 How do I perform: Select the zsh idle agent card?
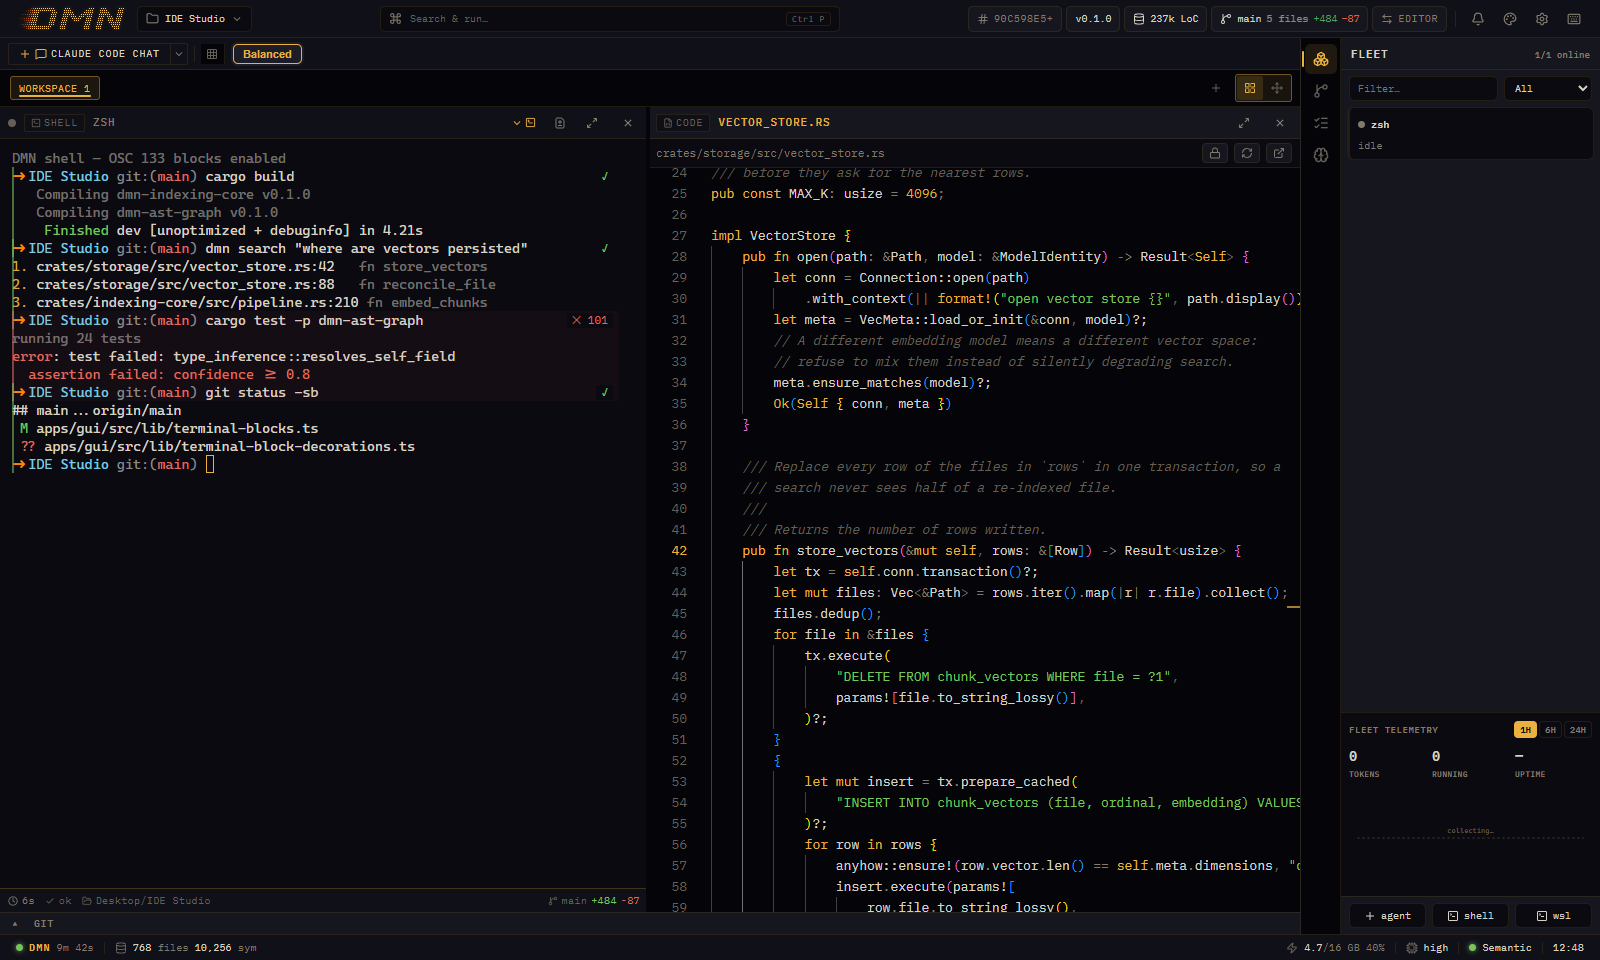coord(1470,134)
